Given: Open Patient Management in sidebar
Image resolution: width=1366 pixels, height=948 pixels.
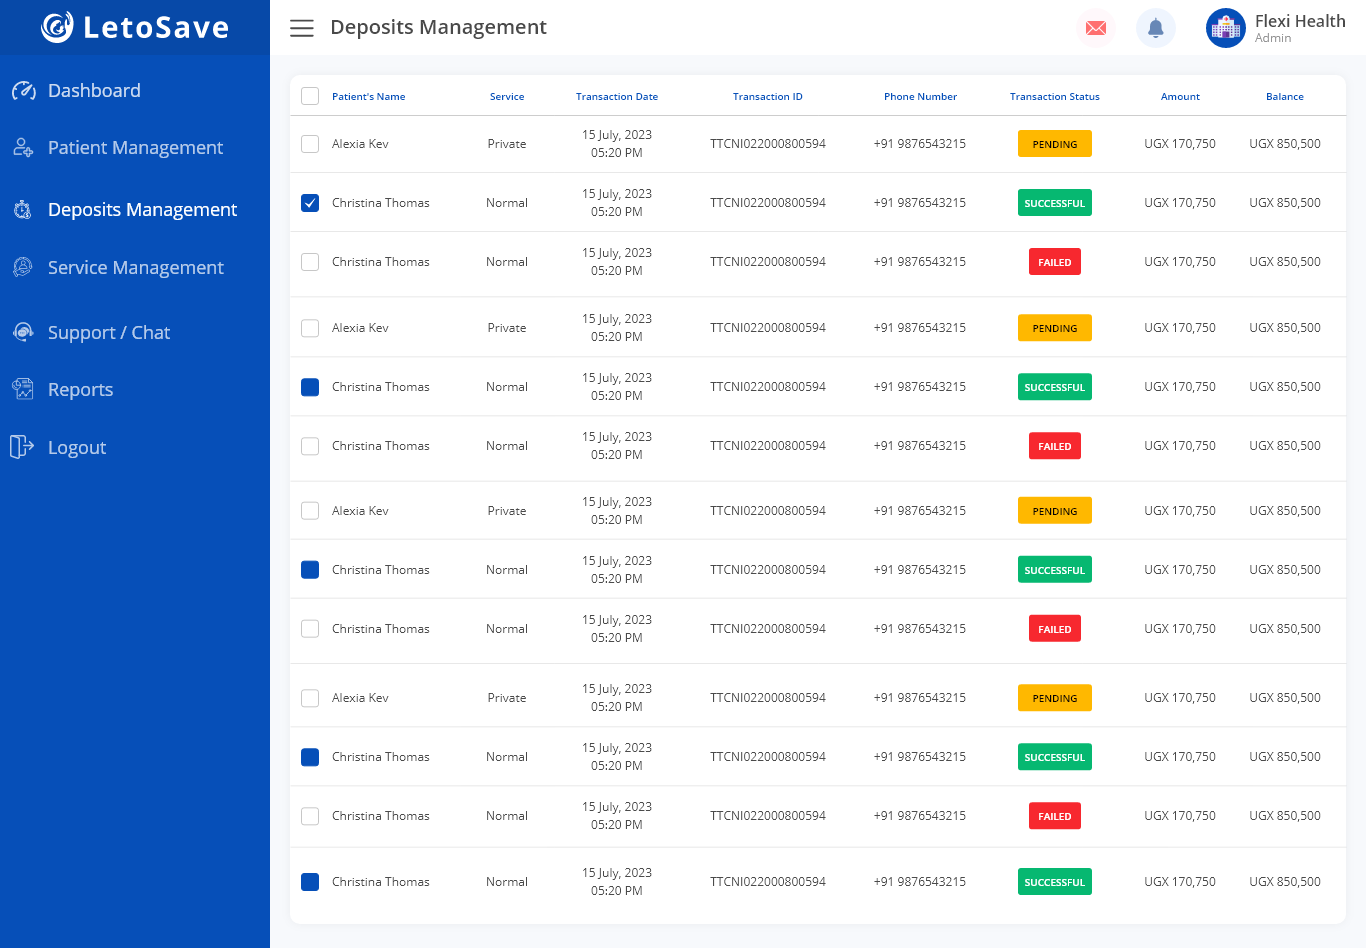Looking at the screenshot, I should click(x=135, y=148).
